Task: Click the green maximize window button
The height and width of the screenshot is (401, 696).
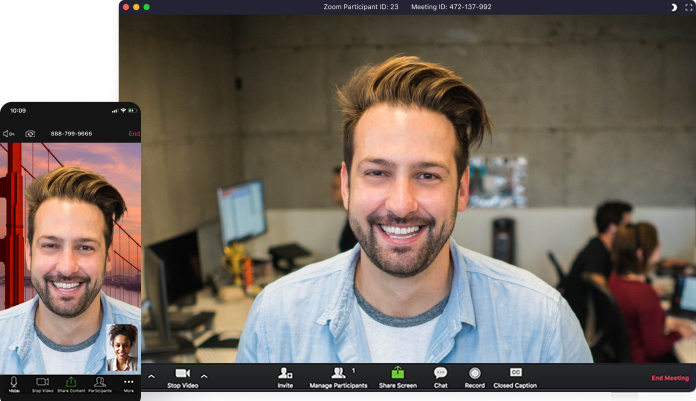Action: coord(146,7)
